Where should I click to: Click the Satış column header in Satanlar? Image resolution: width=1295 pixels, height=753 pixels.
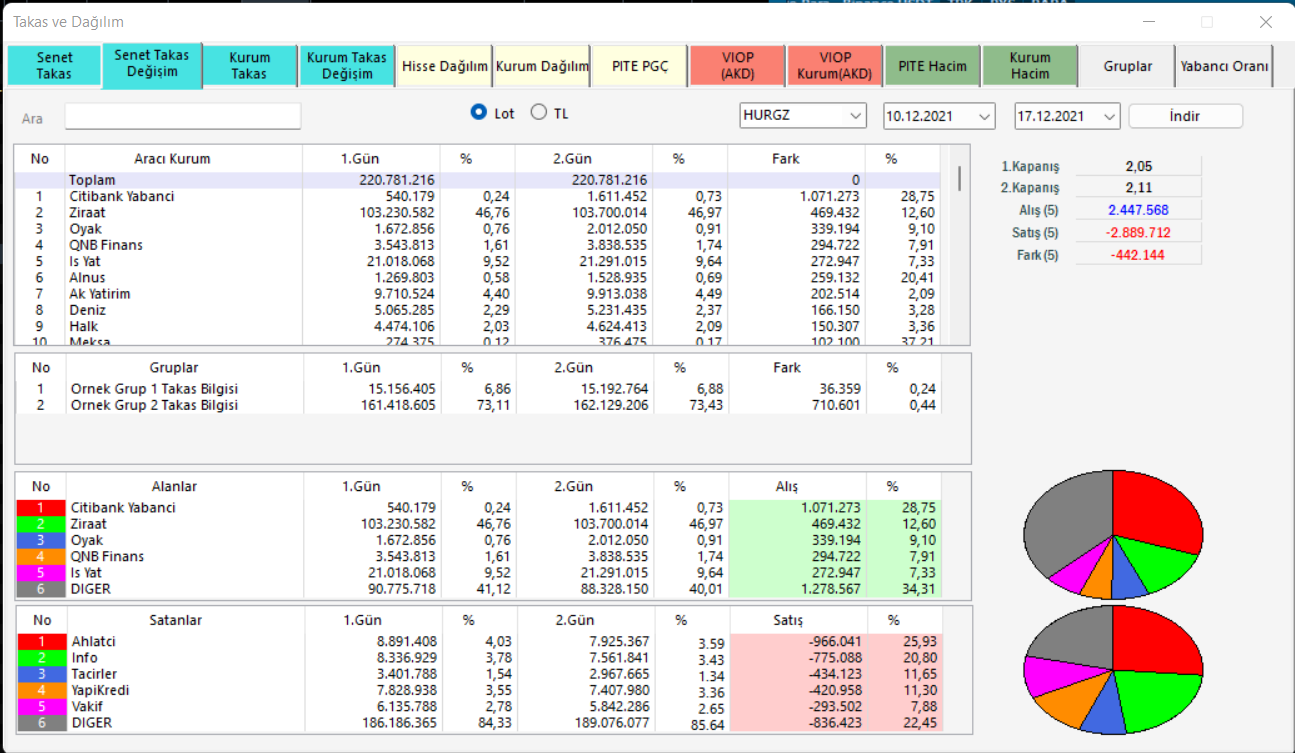click(x=787, y=620)
